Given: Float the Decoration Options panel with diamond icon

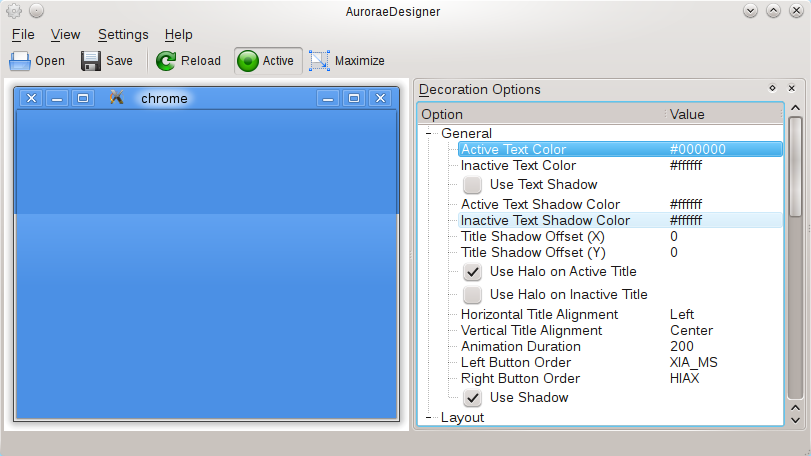Looking at the screenshot, I should (772, 88).
